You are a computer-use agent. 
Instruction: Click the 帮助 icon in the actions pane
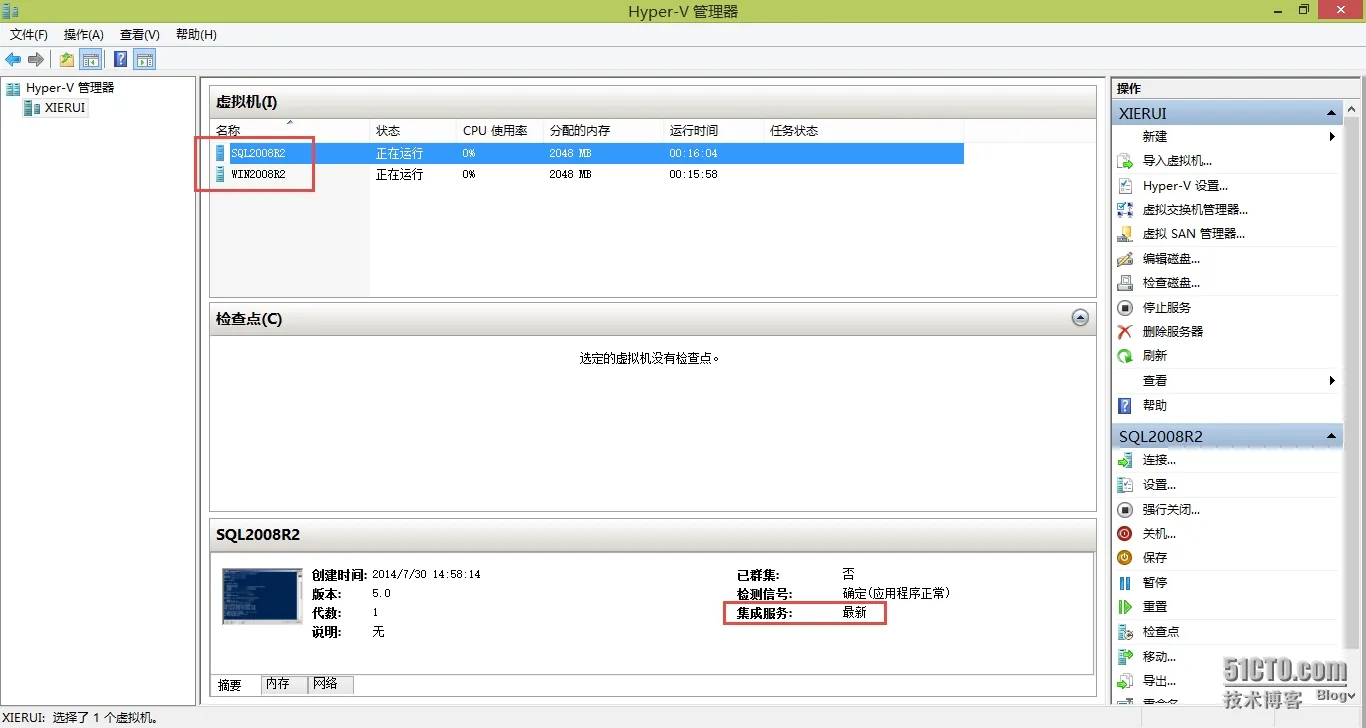1125,405
